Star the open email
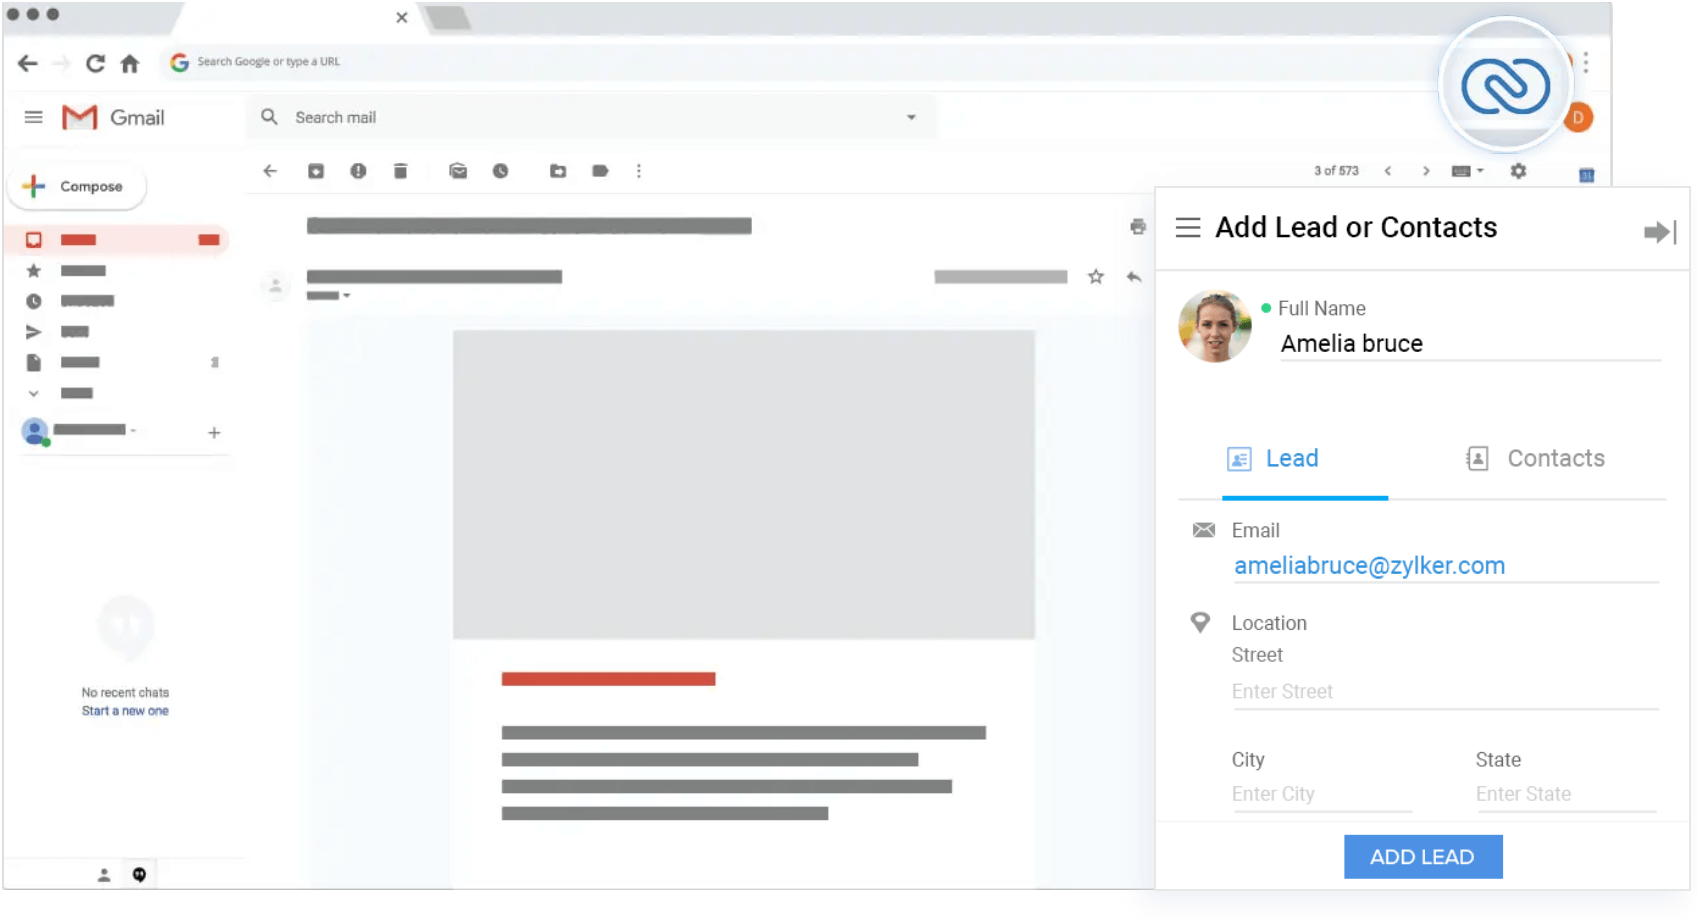This screenshot has width=1700, height=922. (1096, 277)
